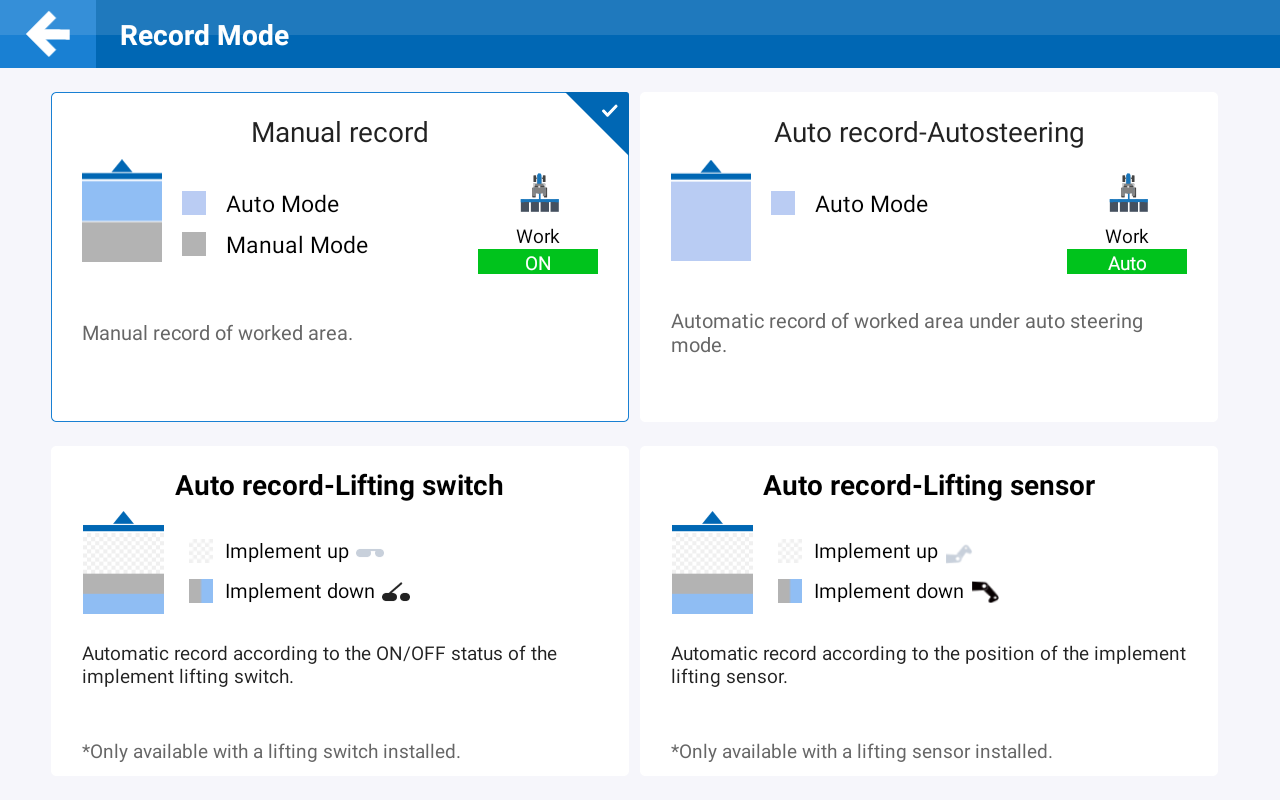Image resolution: width=1280 pixels, height=800 pixels.
Task: Choose Auto record-Lifting sensor mode title
Action: 929,486
